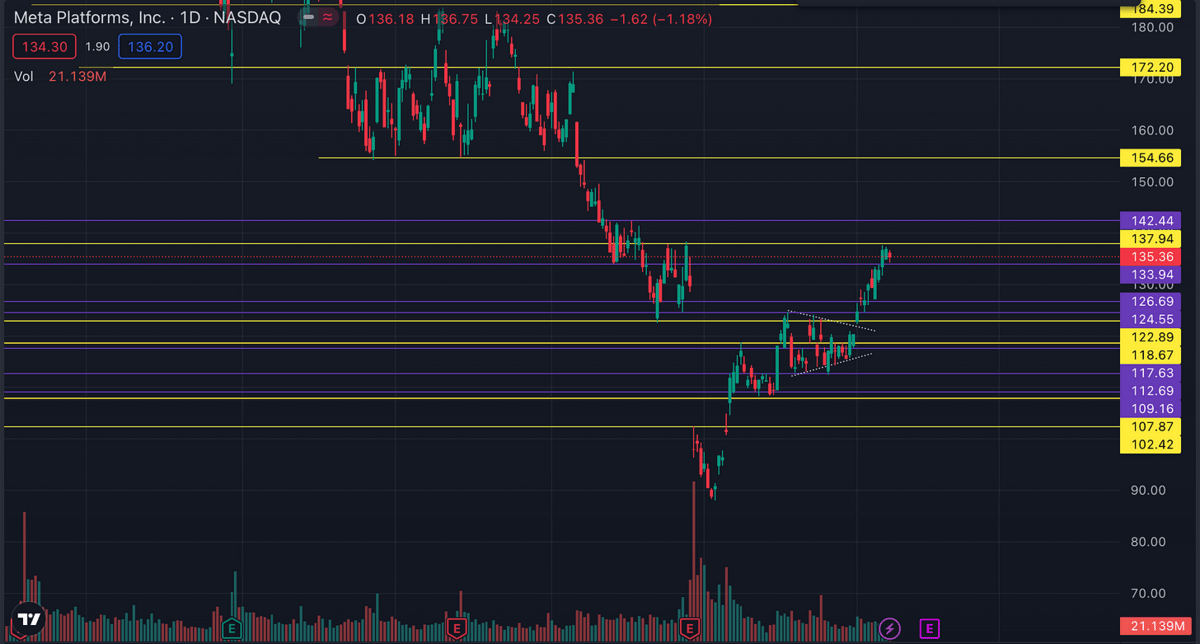The image size is (1200, 644).
Task: Click the open value O 136.18
Action: 385,19
